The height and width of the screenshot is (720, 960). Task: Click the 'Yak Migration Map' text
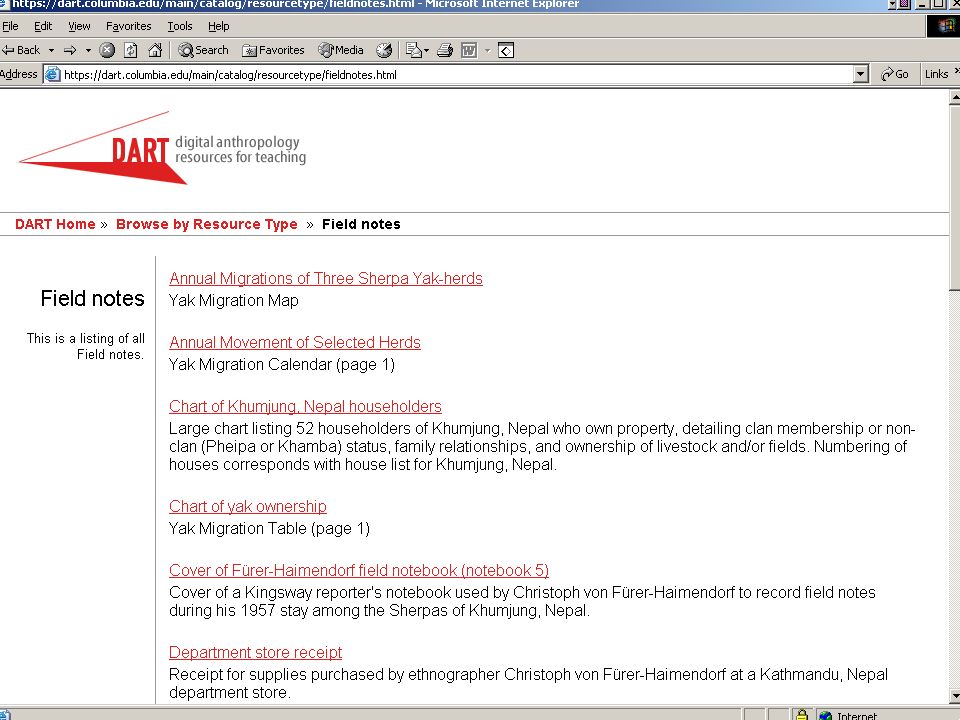pyautogui.click(x=233, y=301)
